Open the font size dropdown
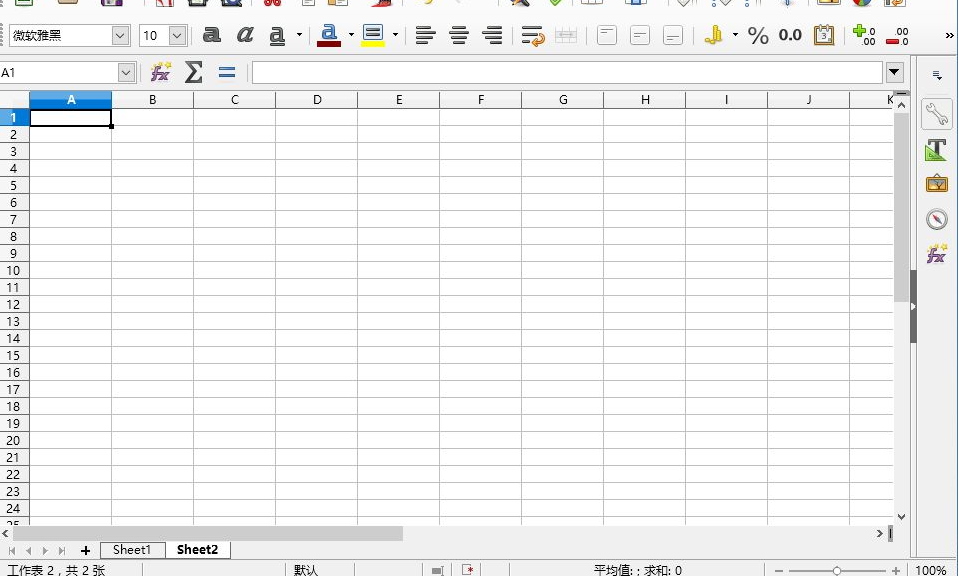958x578 pixels. tap(177, 35)
